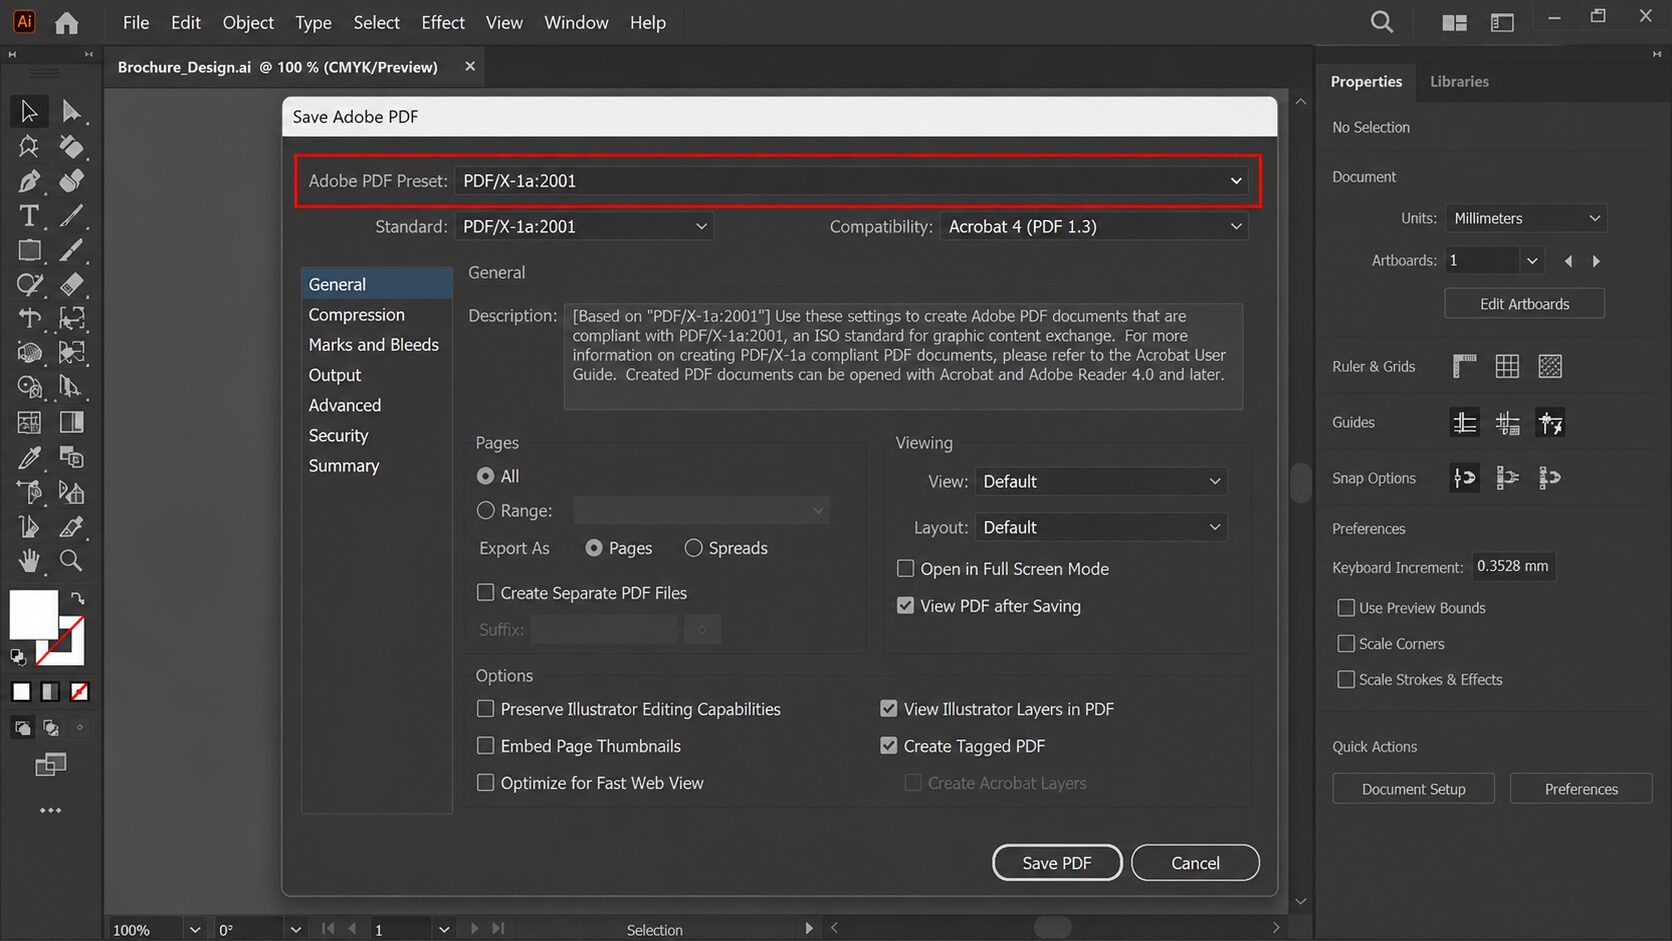1672x941 pixels.
Task: Click the Preferences quick action button
Action: [1581, 789]
